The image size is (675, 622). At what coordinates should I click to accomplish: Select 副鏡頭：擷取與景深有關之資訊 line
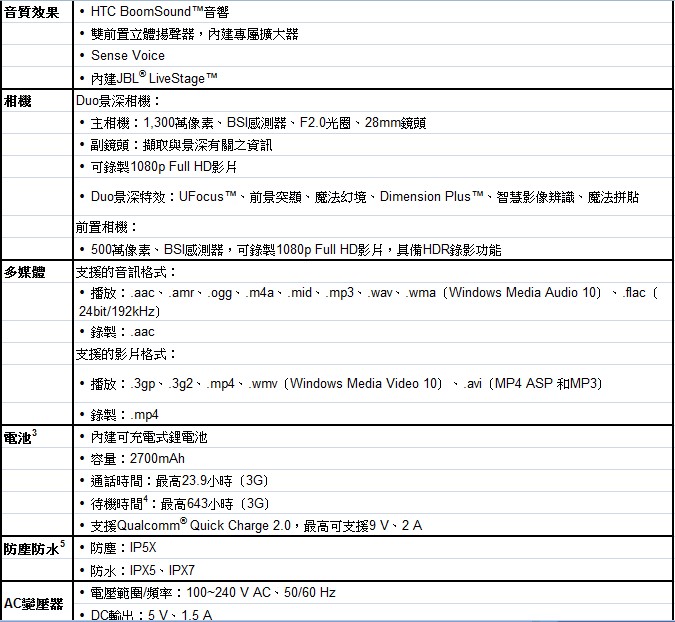pos(181,145)
